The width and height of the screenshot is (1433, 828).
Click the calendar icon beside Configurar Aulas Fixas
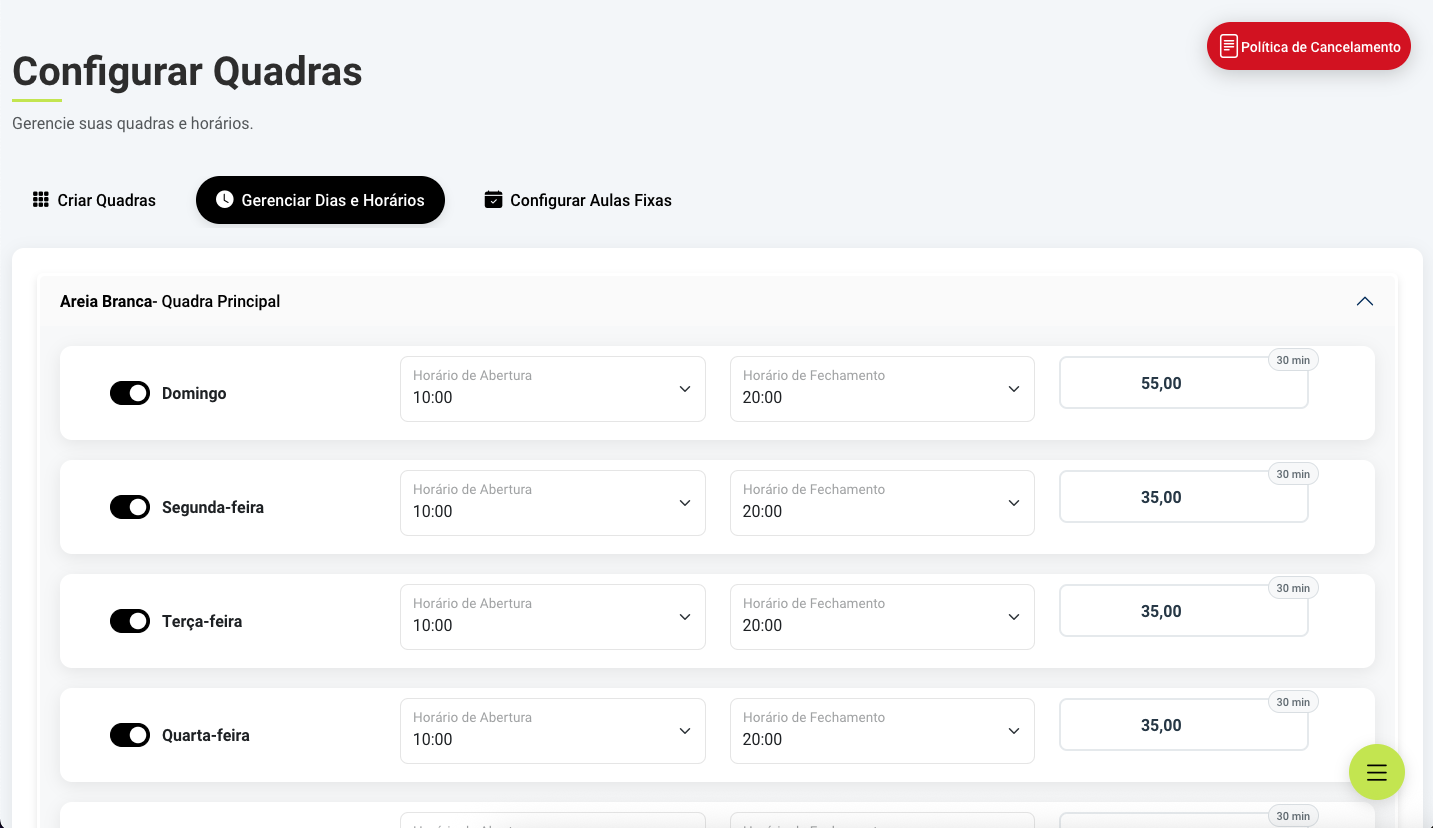[493, 200]
